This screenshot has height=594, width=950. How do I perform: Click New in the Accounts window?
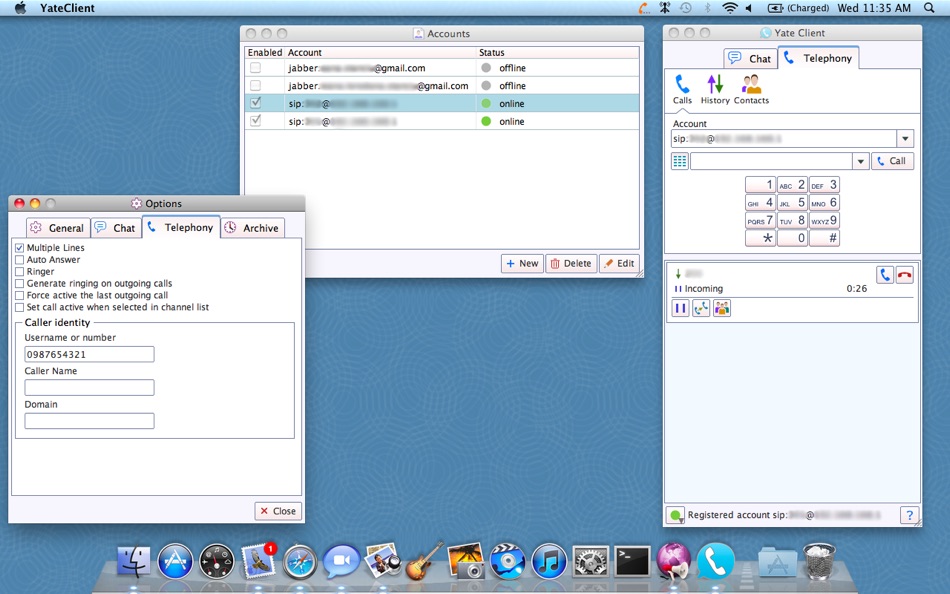coord(522,264)
